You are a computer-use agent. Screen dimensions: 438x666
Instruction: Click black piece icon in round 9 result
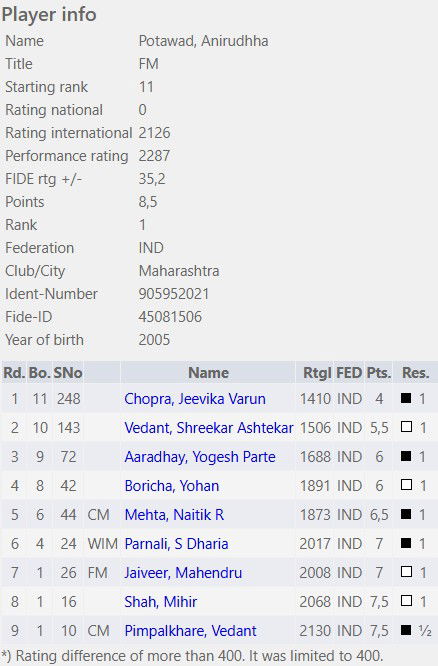tap(406, 630)
